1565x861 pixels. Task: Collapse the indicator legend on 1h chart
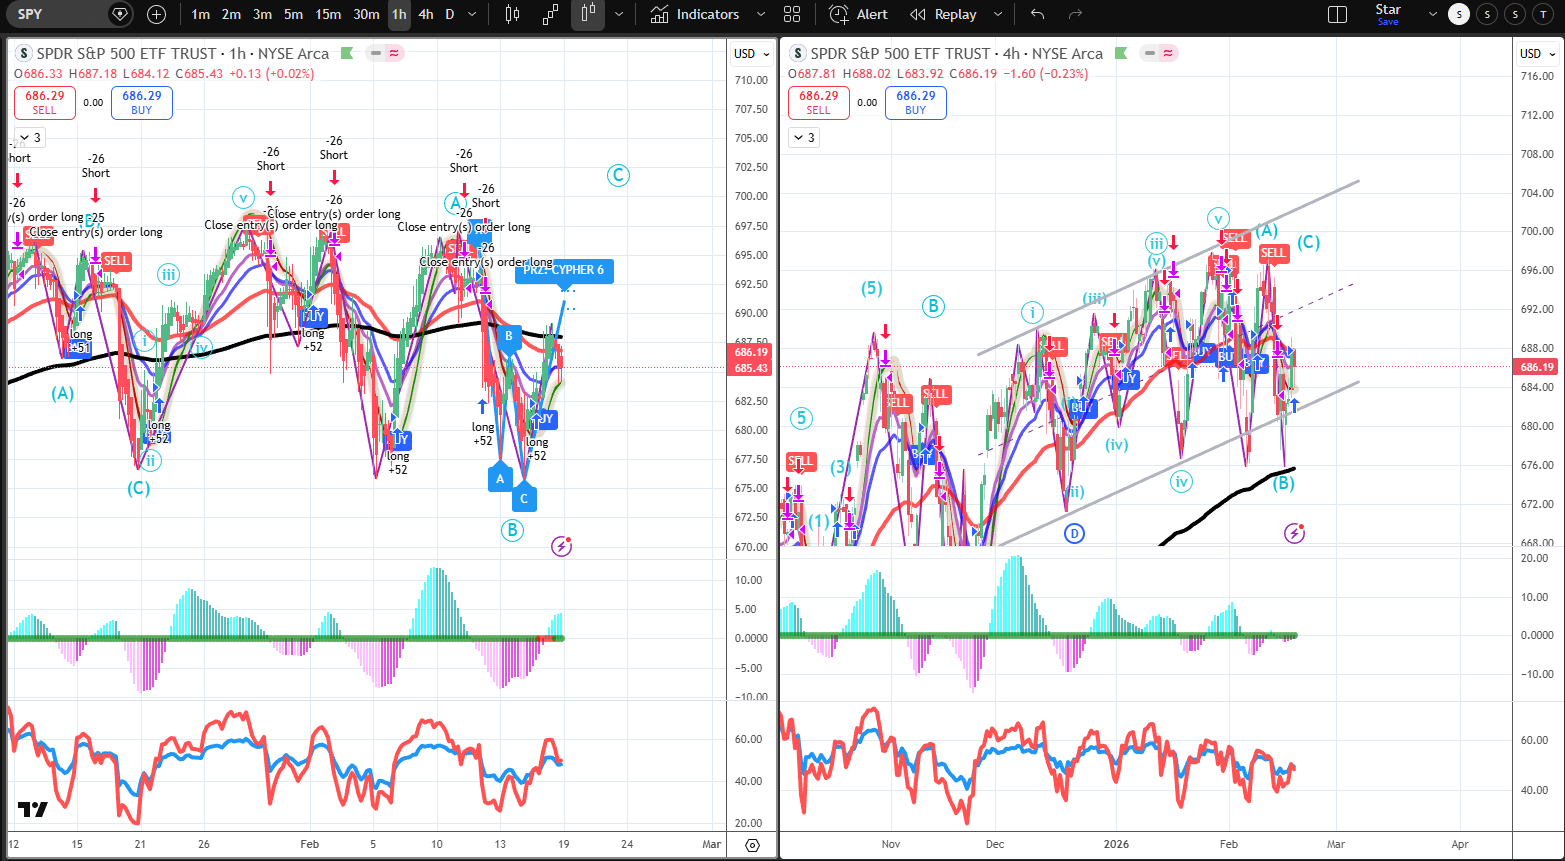pos(31,137)
